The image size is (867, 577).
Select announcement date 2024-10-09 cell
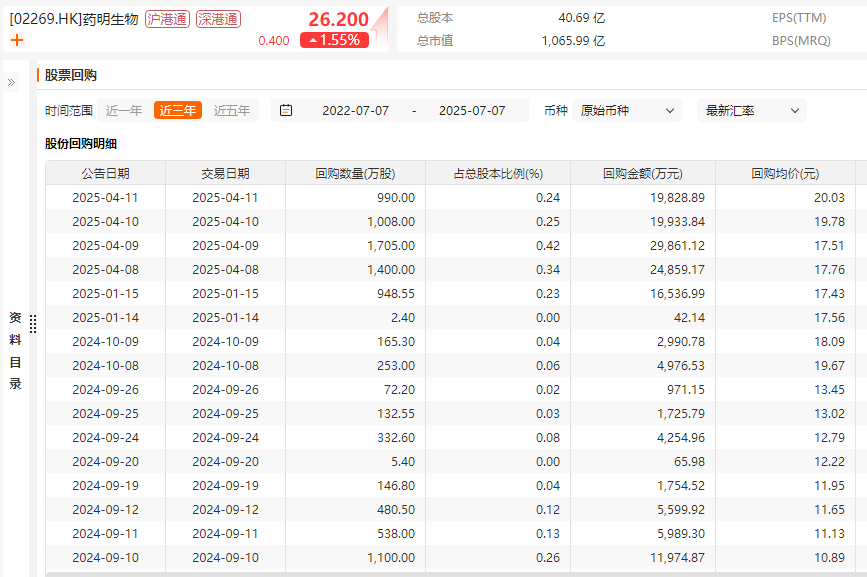[106, 342]
